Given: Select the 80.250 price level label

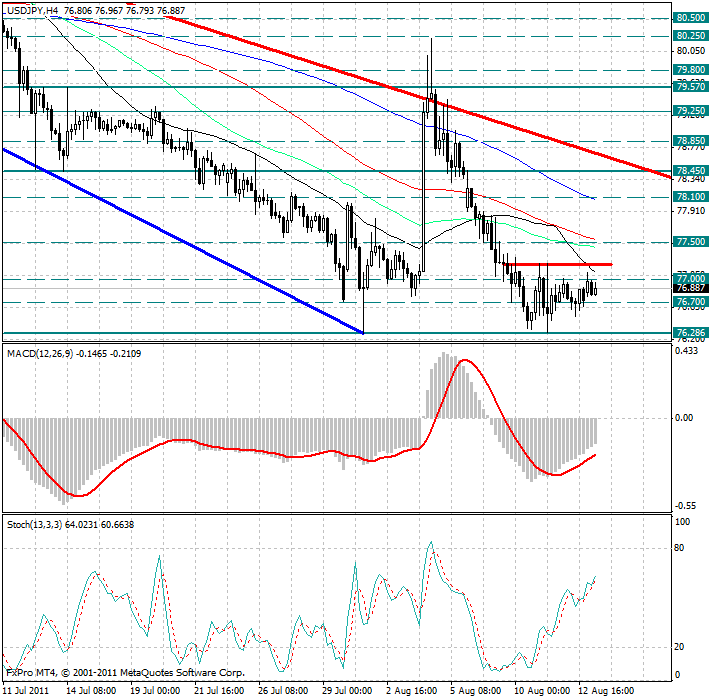Looking at the screenshot, I should 690,36.
